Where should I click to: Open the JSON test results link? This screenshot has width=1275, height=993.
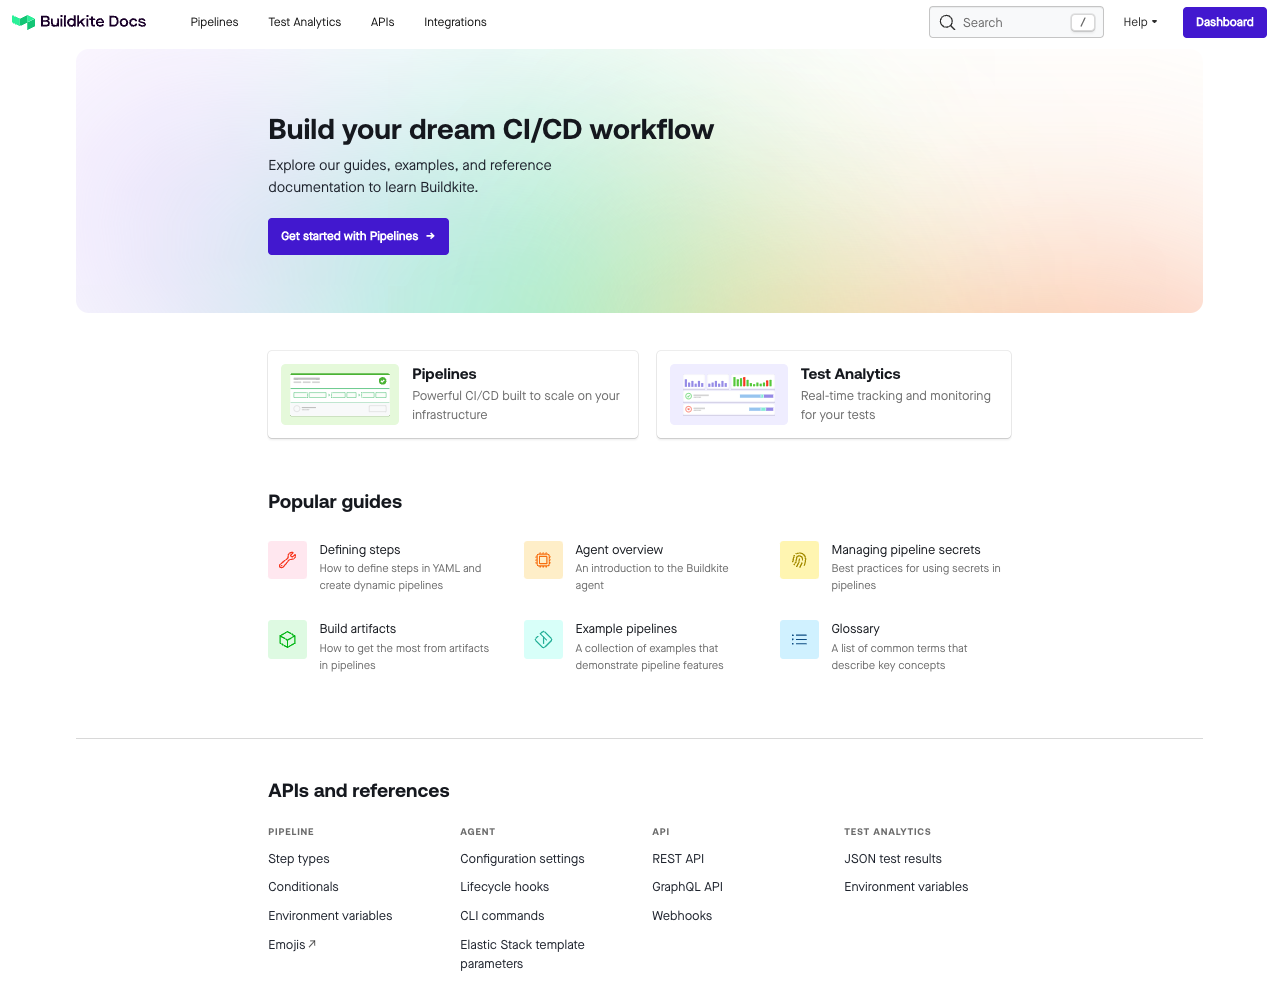(x=893, y=859)
